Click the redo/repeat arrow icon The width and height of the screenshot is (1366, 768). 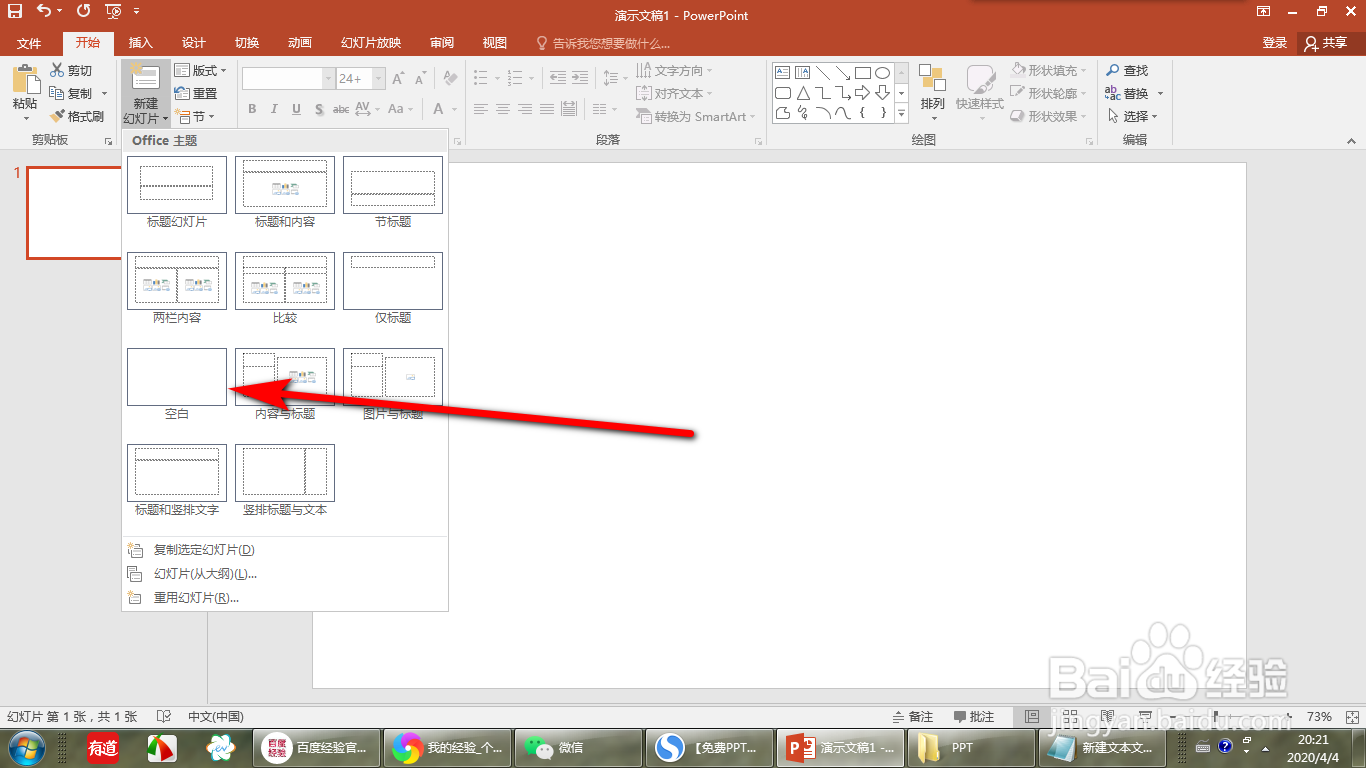(83, 12)
